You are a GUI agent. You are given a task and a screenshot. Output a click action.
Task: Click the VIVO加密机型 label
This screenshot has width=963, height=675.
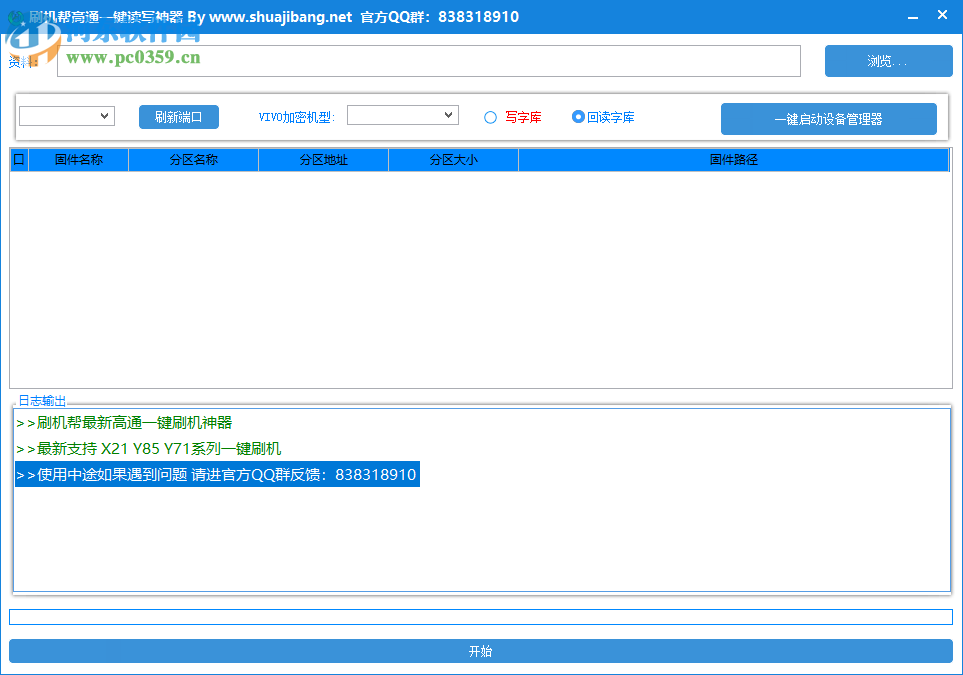pyautogui.click(x=297, y=117)
